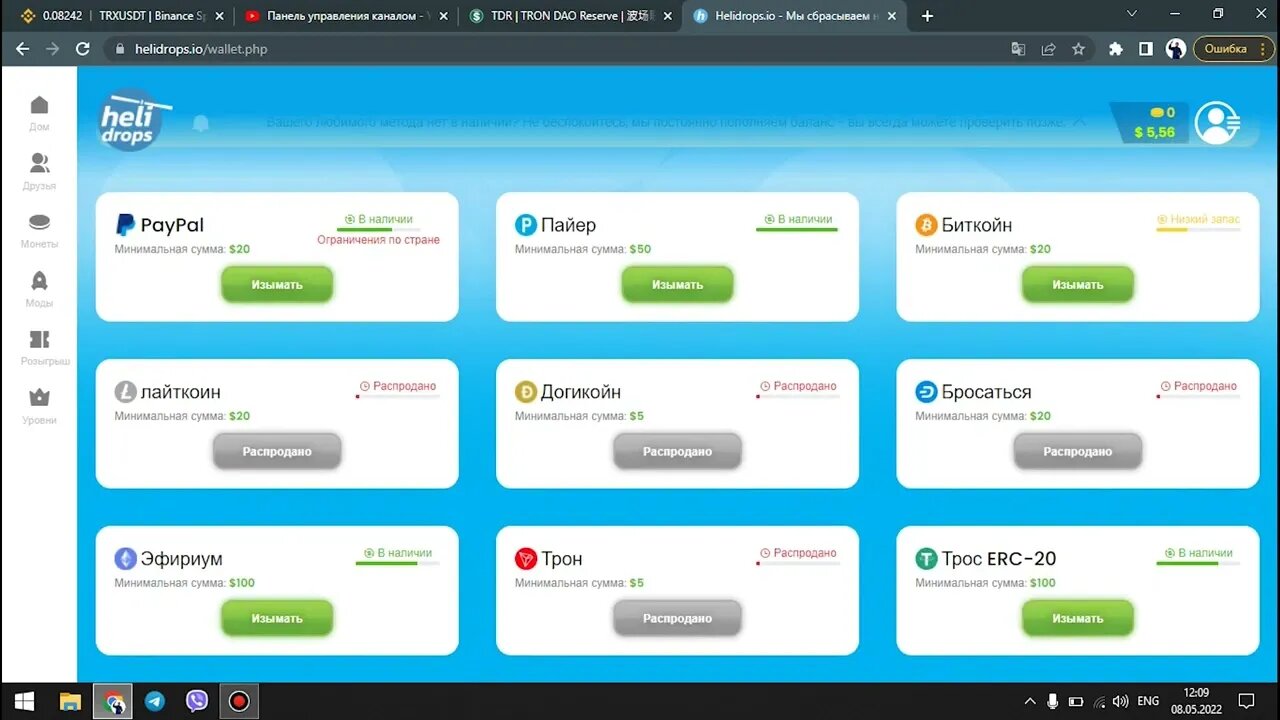The image size is (1280, 720).
Task: Click Биткойн Низкий запас stock bar
Action: [1198, 230]
